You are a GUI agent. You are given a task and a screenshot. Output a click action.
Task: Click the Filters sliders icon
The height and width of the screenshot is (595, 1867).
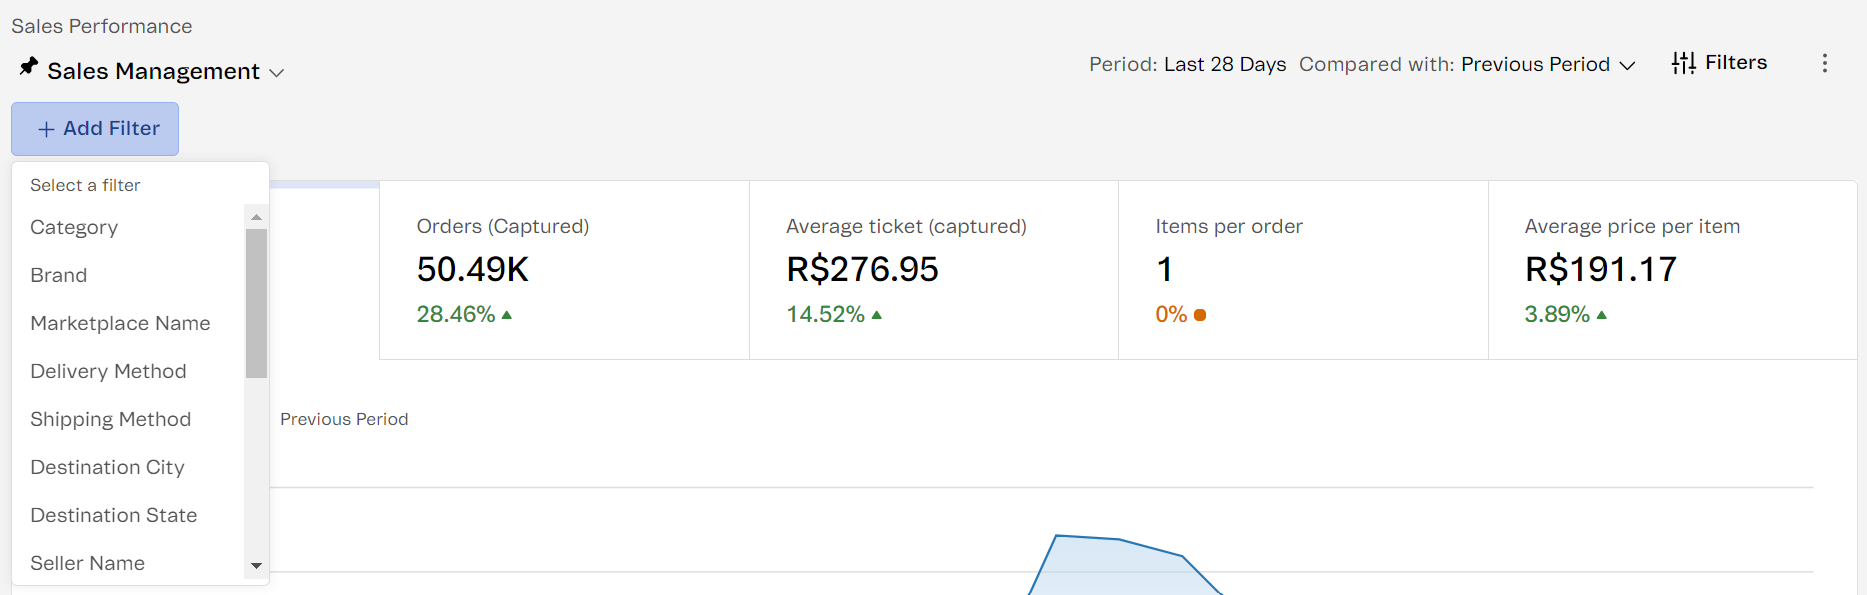coord(1683,63)
